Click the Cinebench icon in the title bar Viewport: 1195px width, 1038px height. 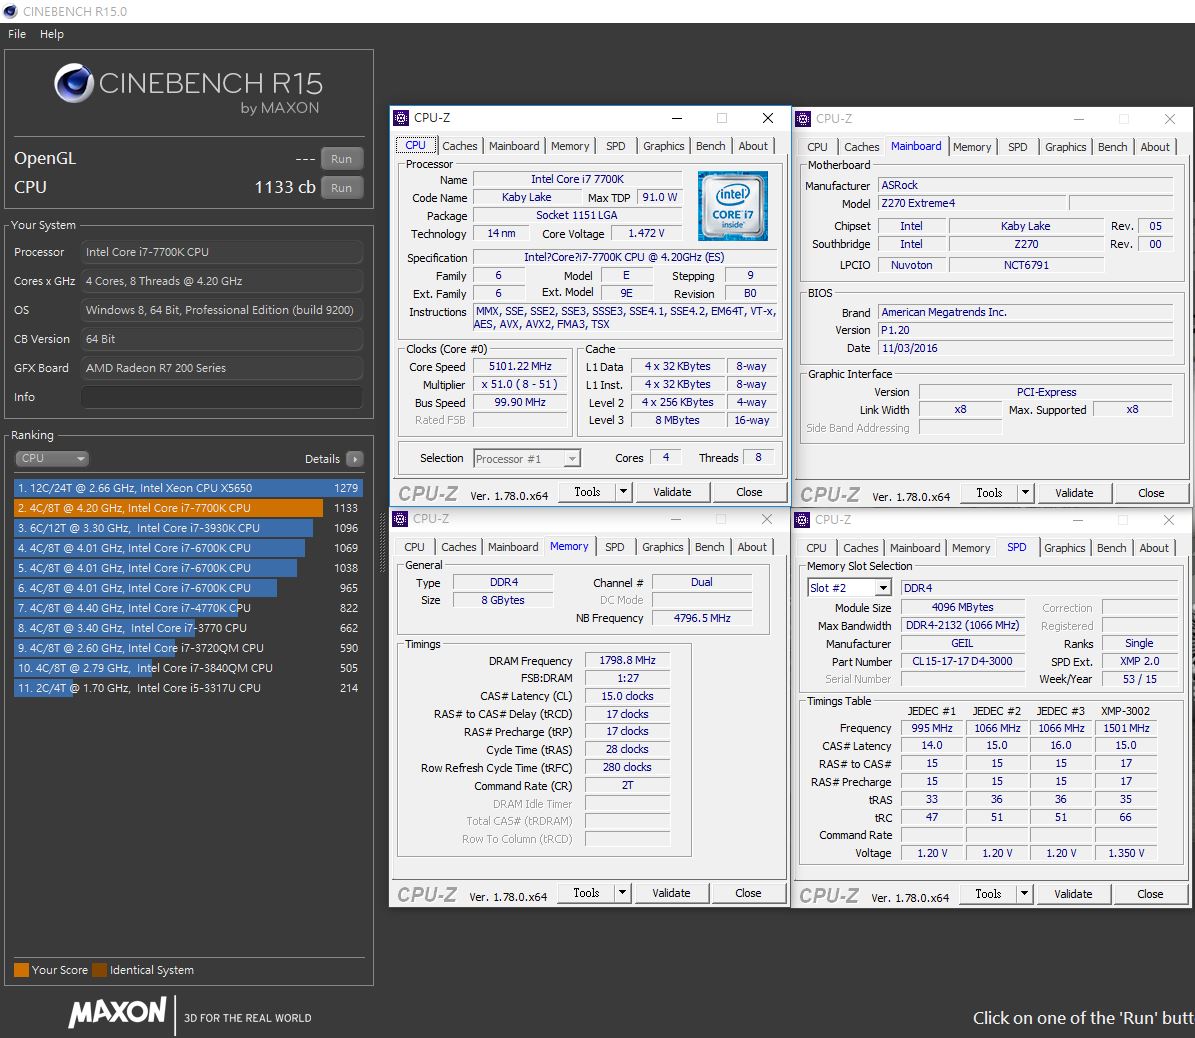coord(10,11)
